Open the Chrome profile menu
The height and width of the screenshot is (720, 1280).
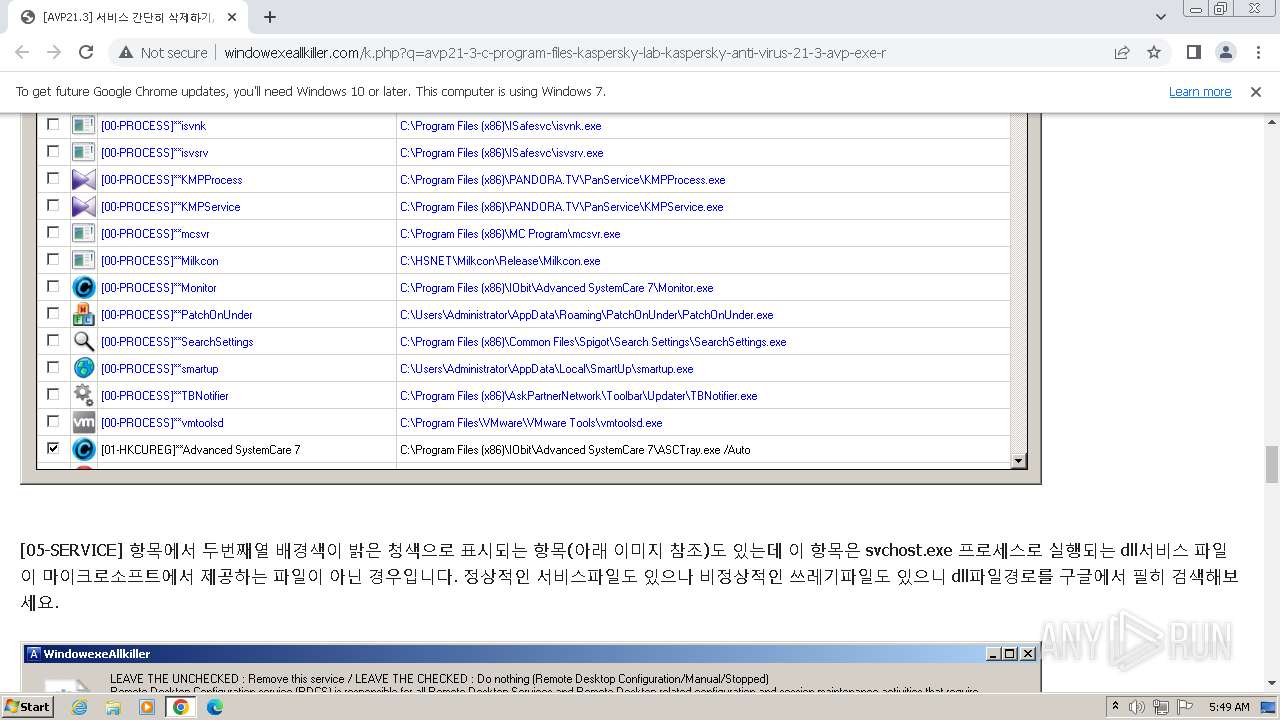(1226, 52)
